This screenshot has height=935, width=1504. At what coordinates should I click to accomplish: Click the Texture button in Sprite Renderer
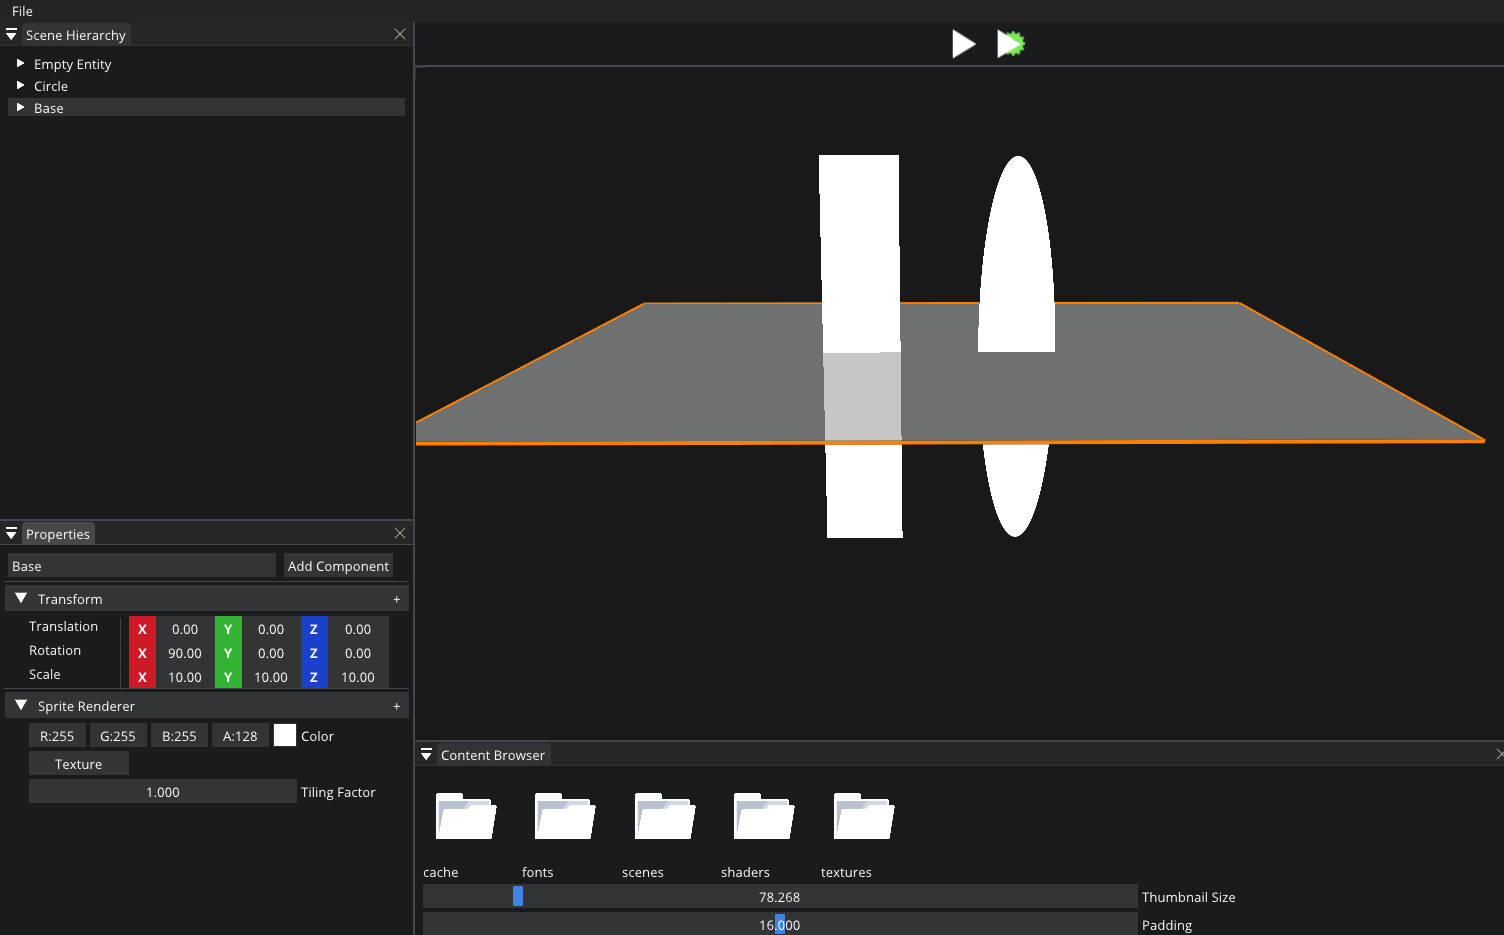click(x=78, y=763)
